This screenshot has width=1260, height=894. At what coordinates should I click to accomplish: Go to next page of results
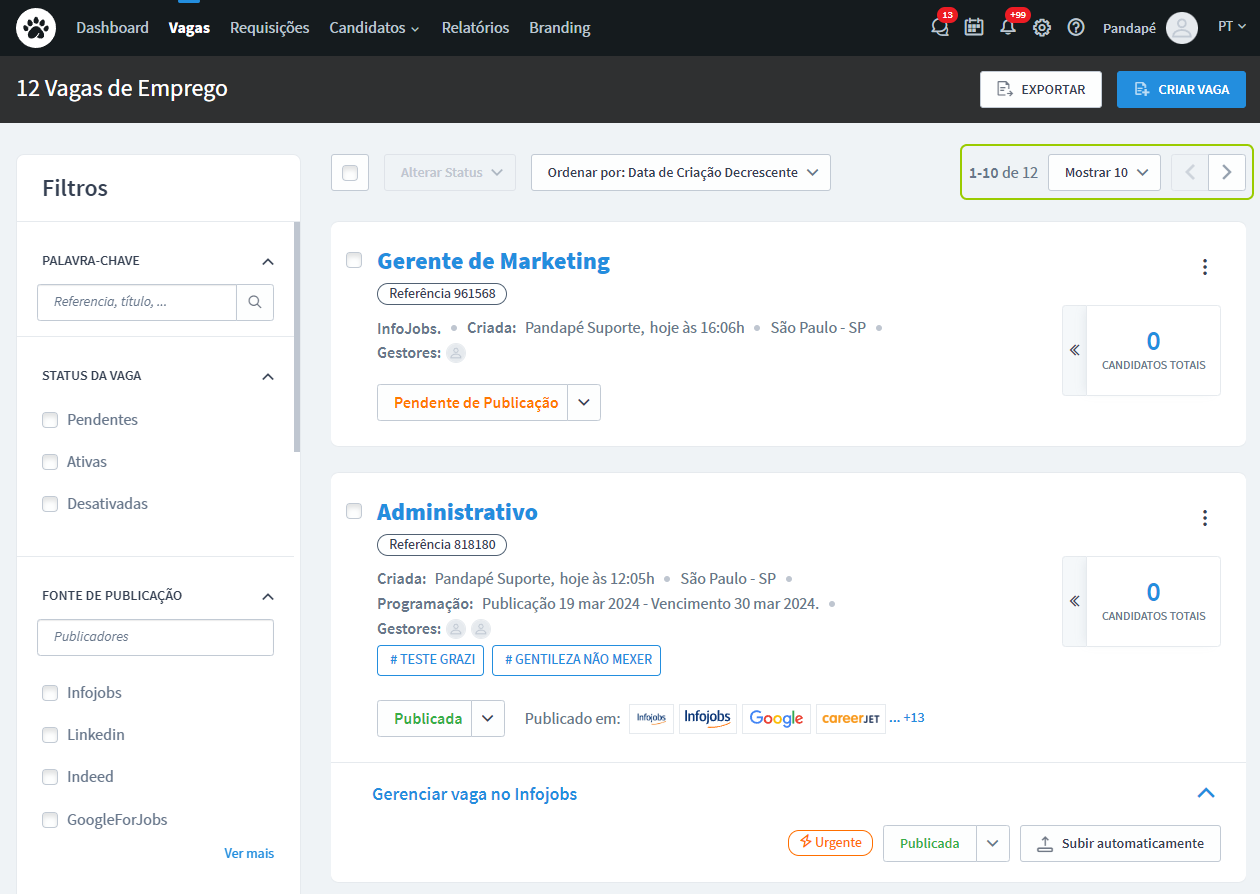pyautogui.click(x=1227, y=172)
